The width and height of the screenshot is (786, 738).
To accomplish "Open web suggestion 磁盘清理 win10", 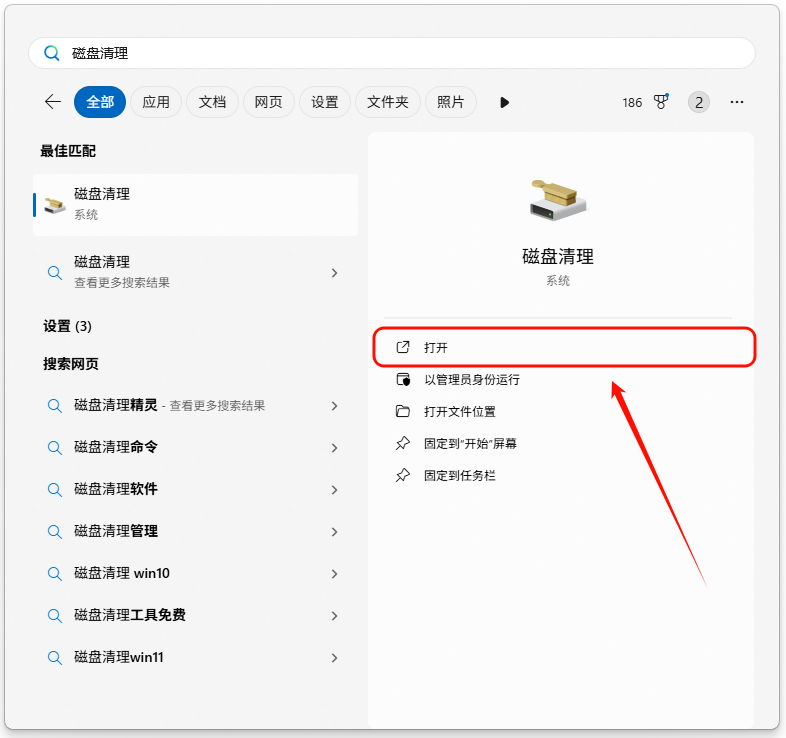I will [195, 573].
